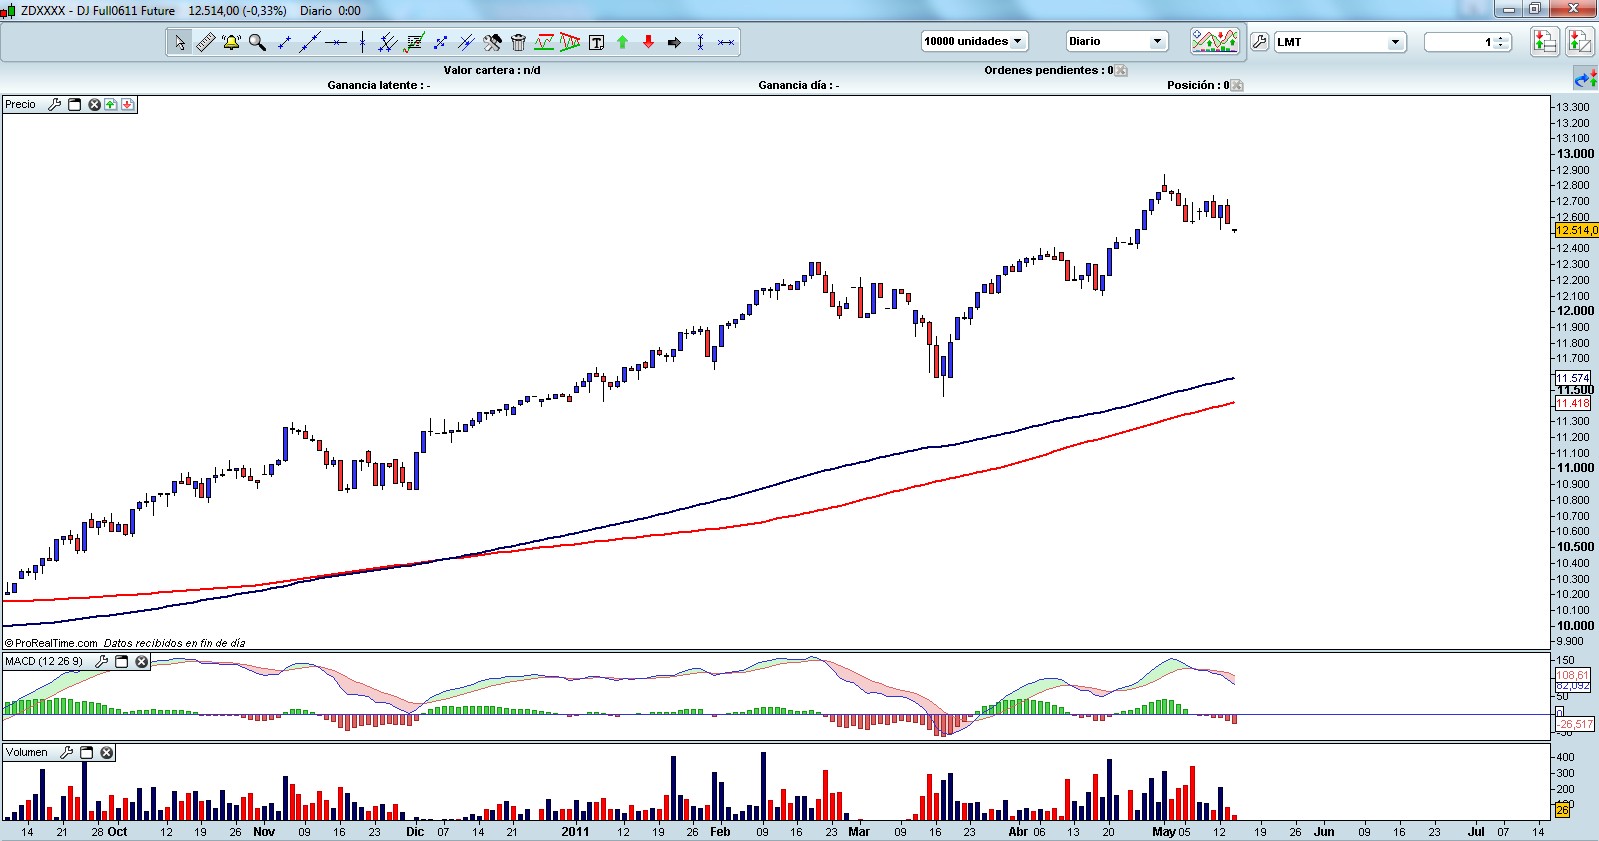Maximize the Precio panel window icon

click(x=74, y=104)
